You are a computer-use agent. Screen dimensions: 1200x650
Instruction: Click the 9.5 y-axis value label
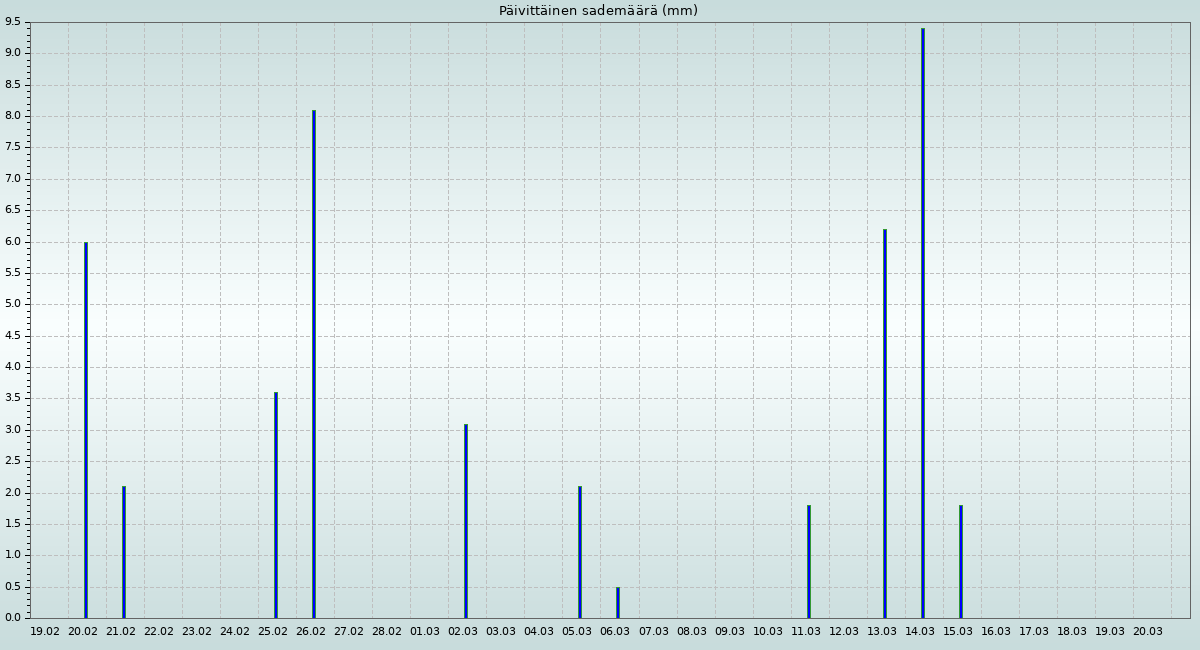(13, 21)
